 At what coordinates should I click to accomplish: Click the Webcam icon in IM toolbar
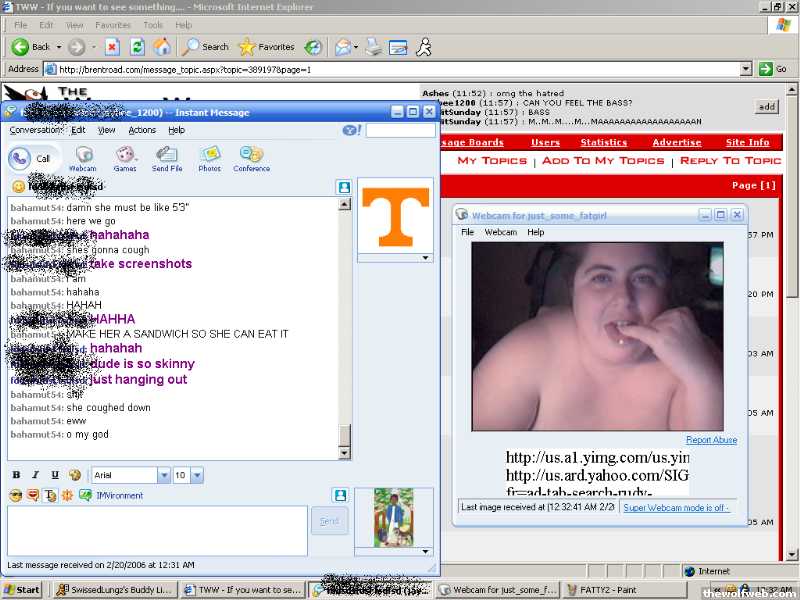[84, 155]
